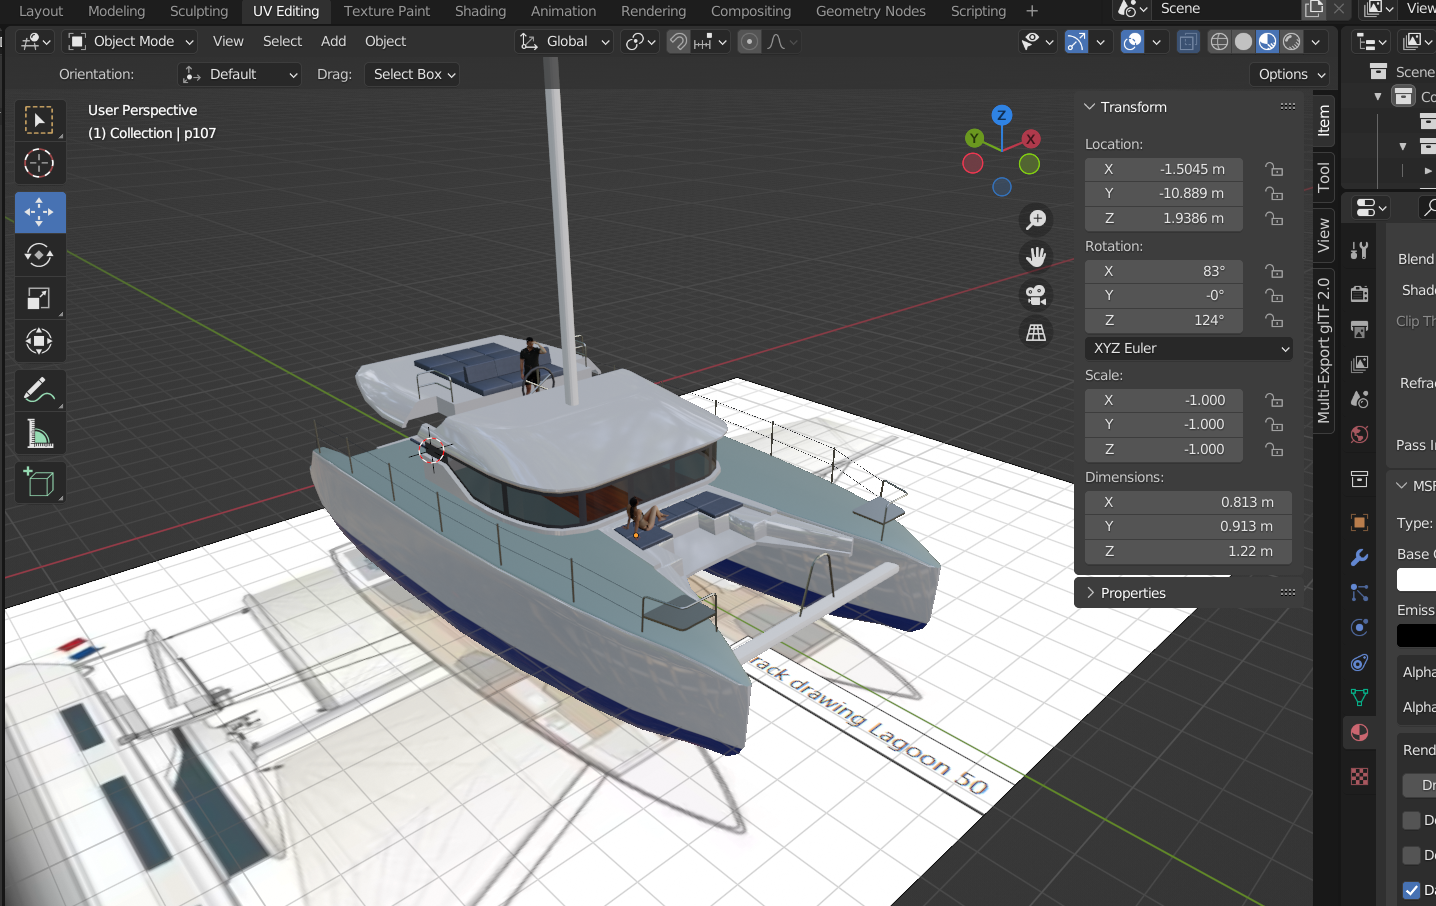Switch to material preview shading
This screenshot has width=1436, height=906.
coord(1267,42)
